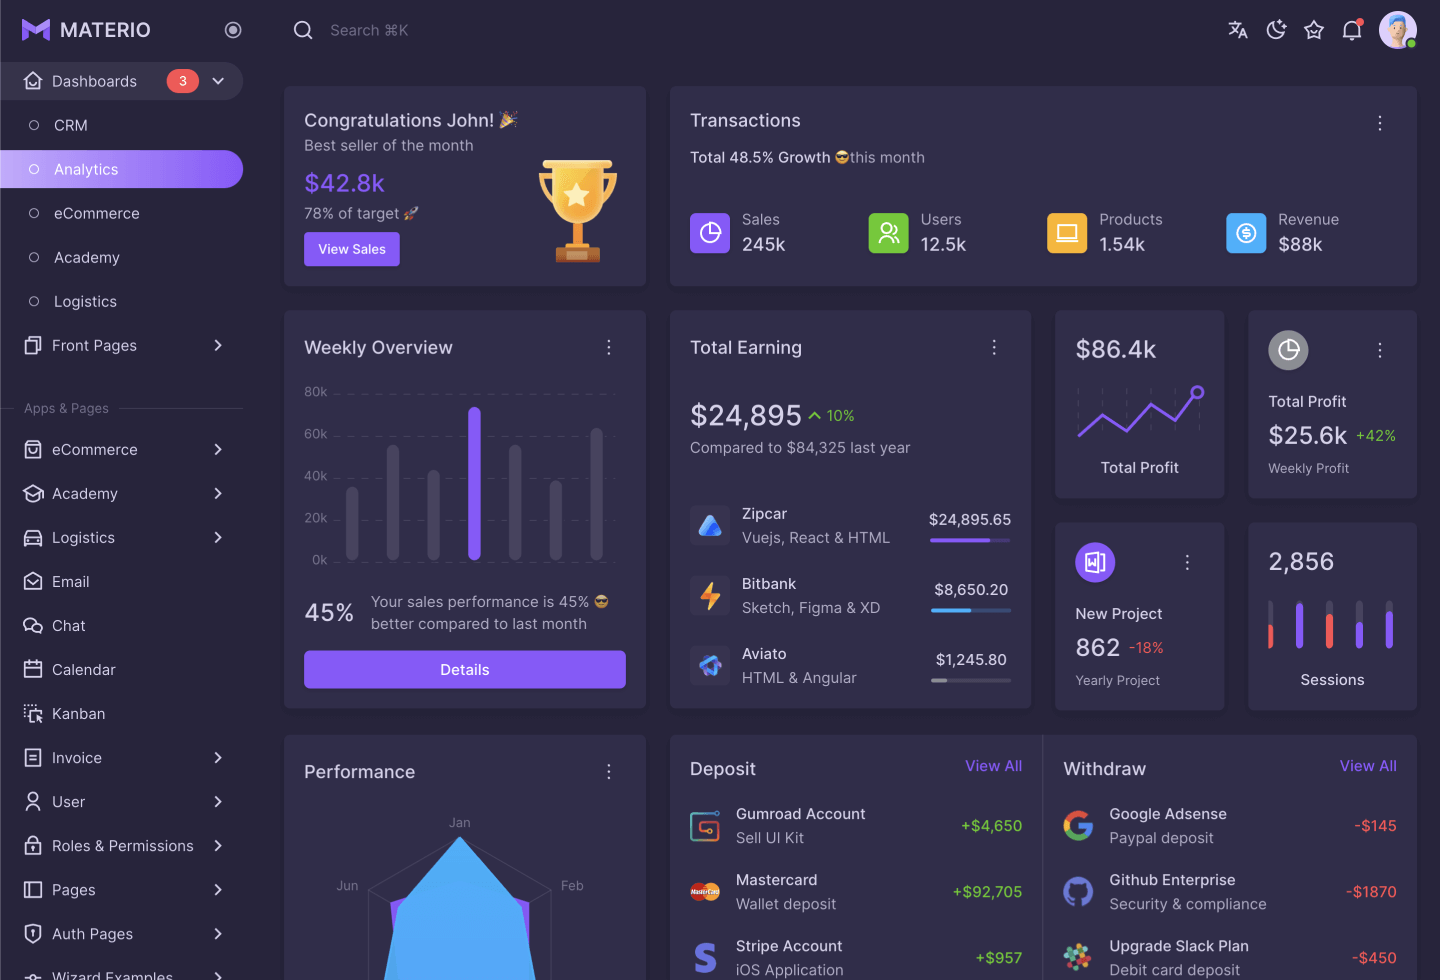1440x980 pixels.
Task: Open Transactions card options menu
Action: point(1380,123)
